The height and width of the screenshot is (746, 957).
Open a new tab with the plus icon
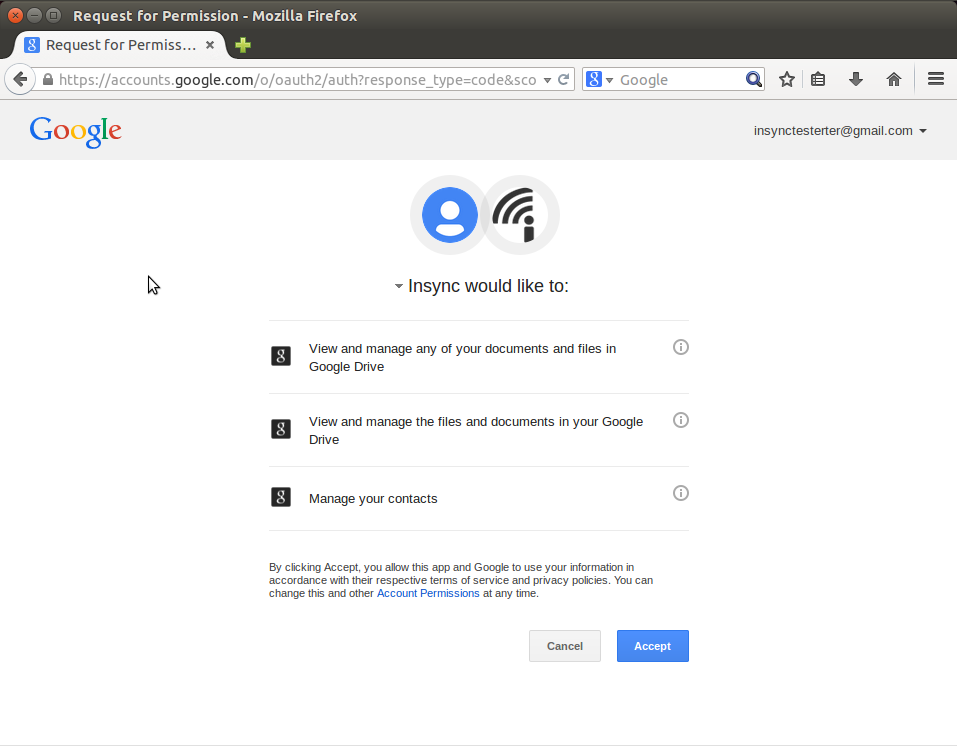pyautogui.click(x=243, y=45)
